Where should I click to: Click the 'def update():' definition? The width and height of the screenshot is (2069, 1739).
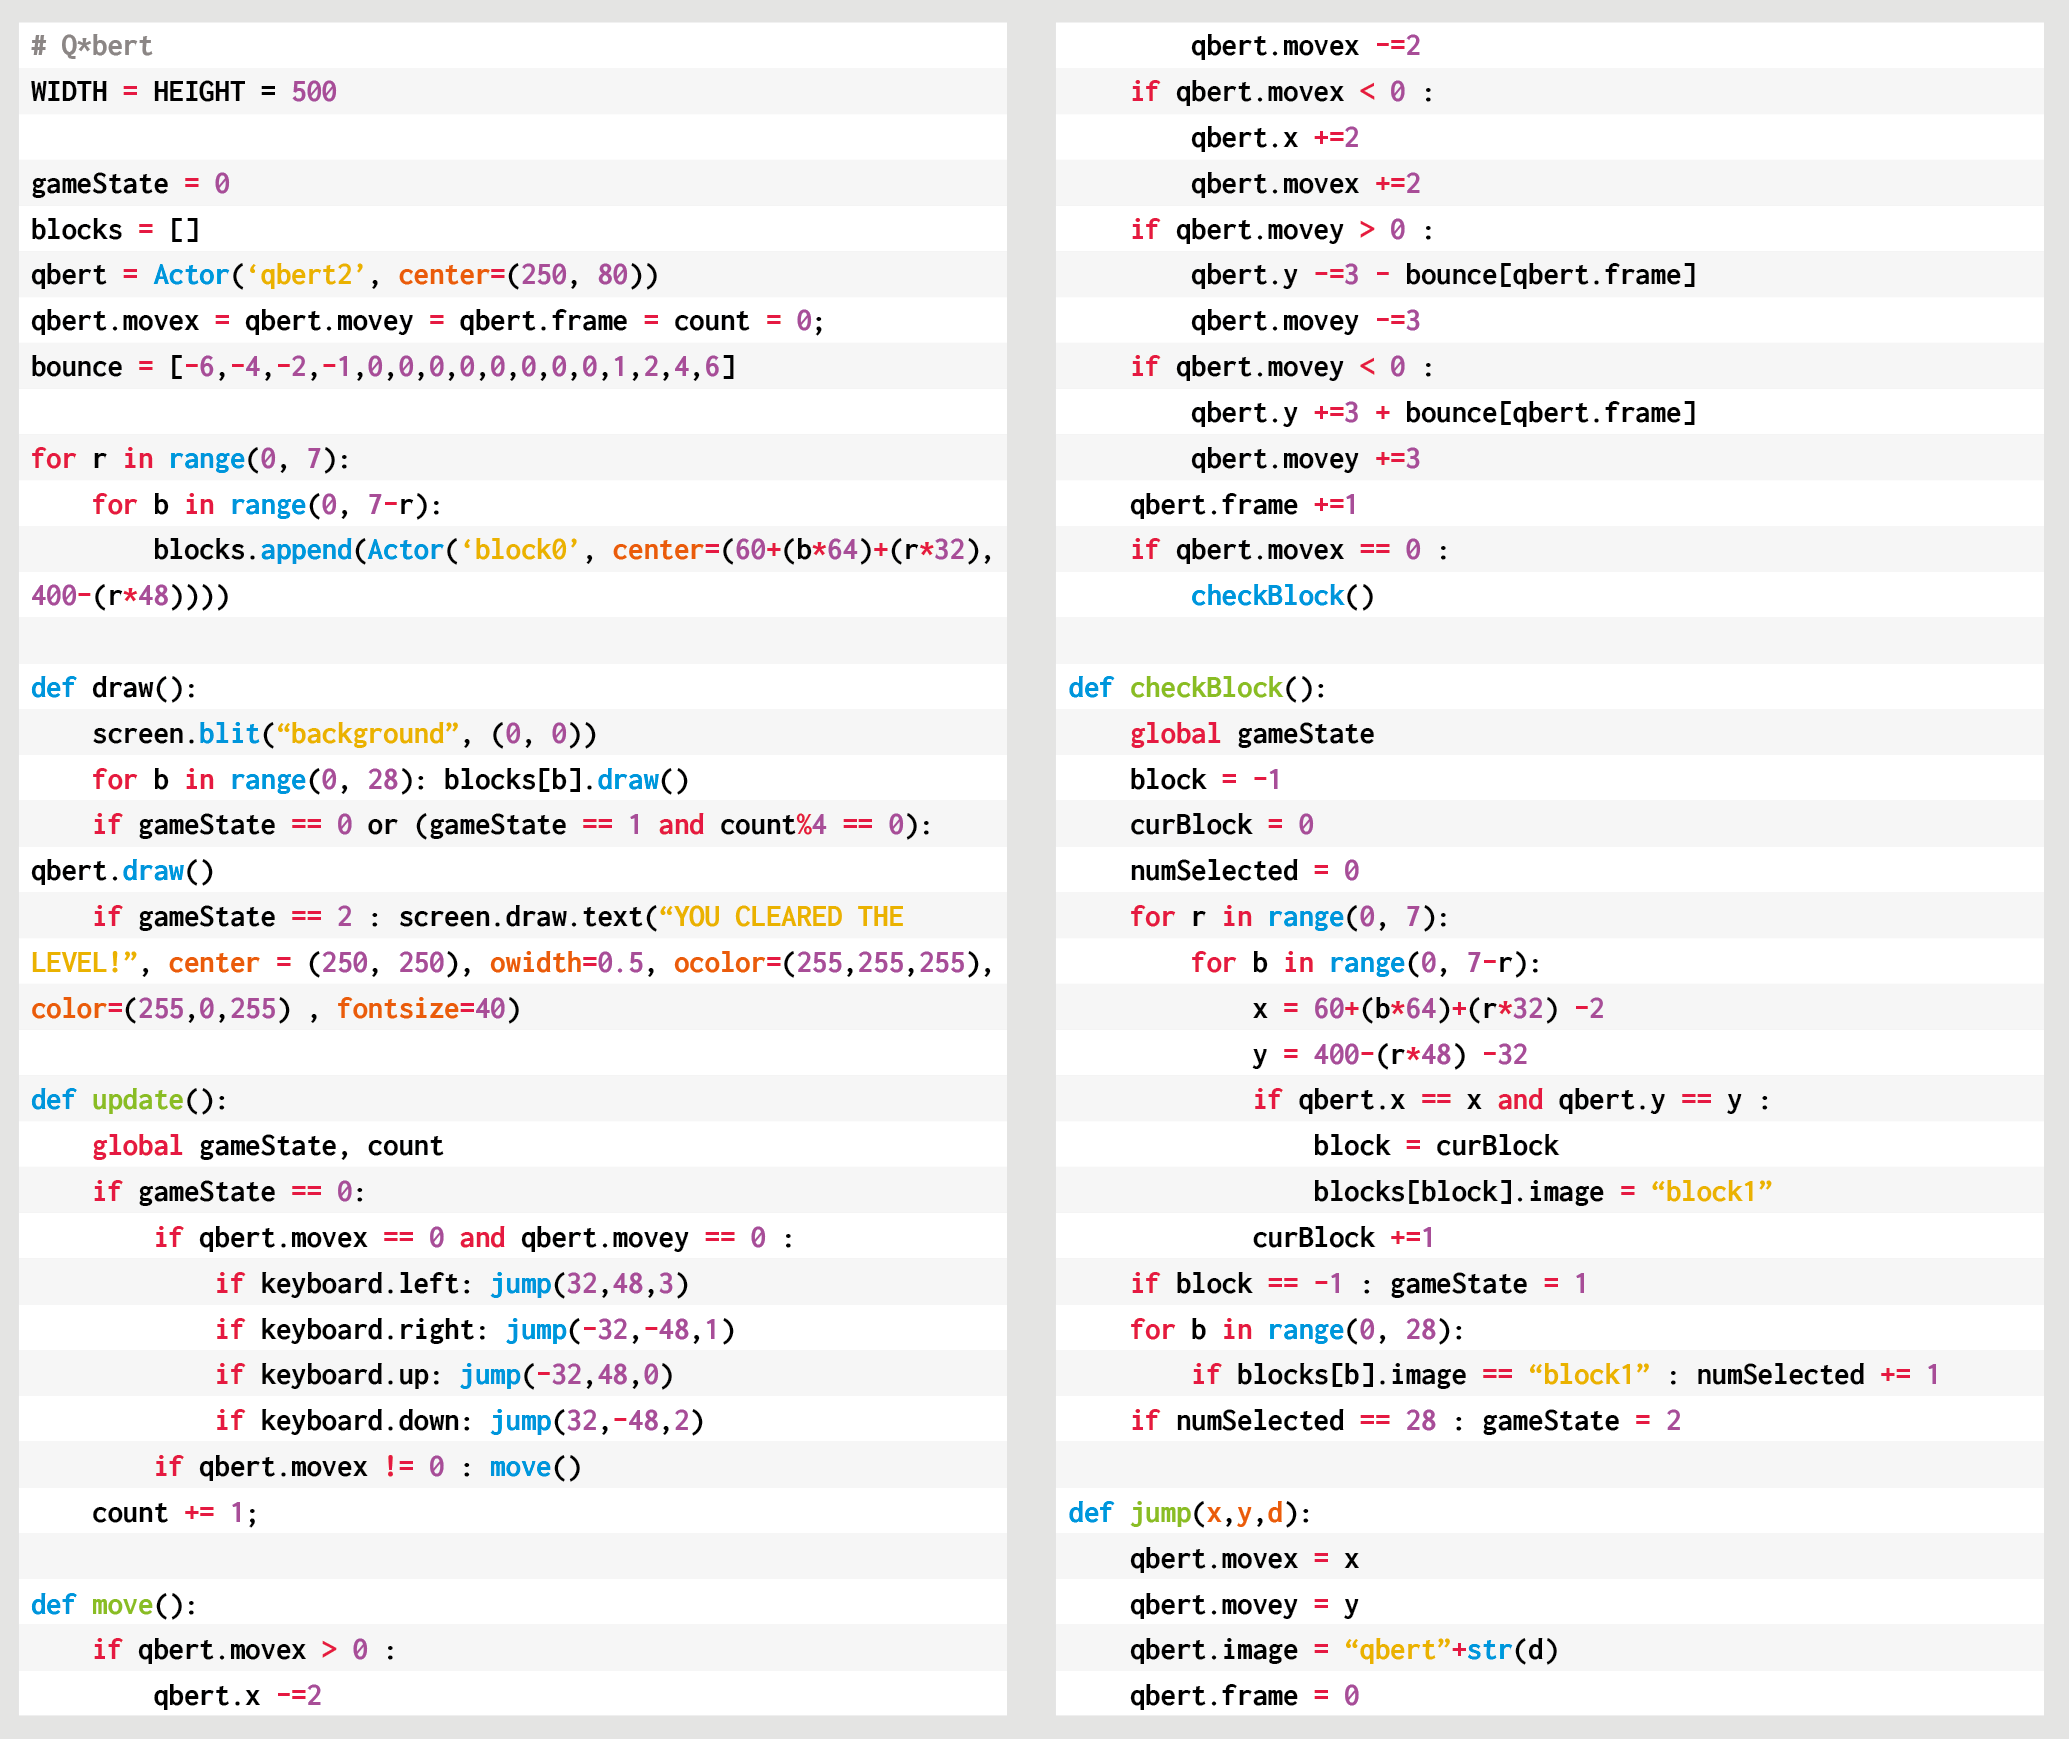click(129, 1100)
